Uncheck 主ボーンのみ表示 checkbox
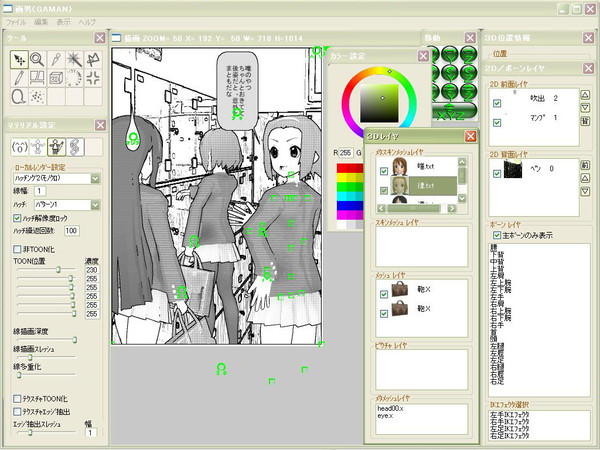Image resolution: width=600 pixels, height=450 pixels. point(497,235)
